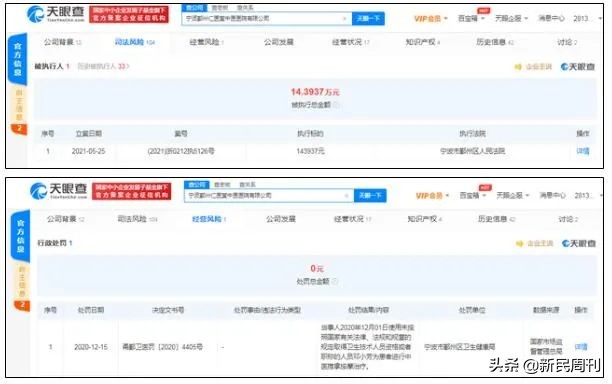Select 自主信息 side tab in lower screenshot

pos(22,281)
